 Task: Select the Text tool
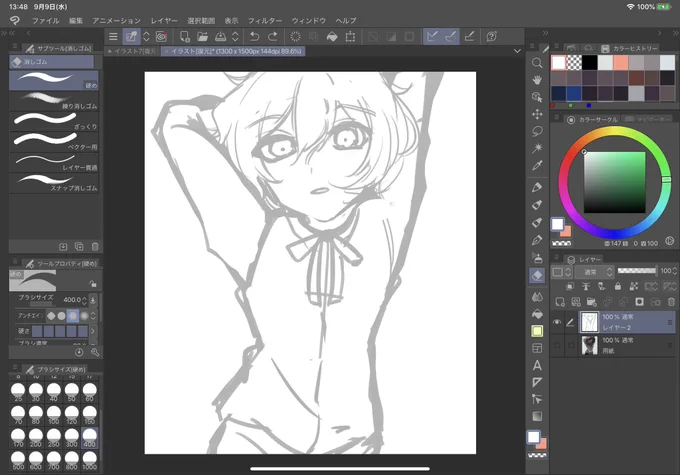point(537,365)
